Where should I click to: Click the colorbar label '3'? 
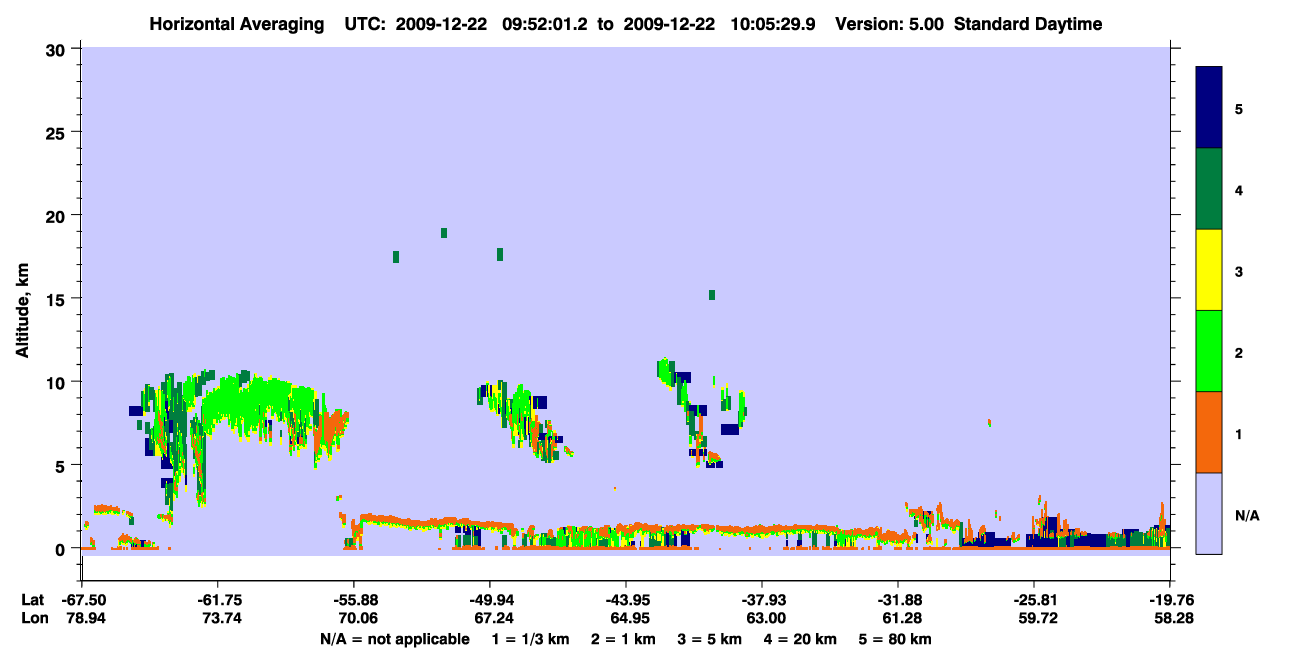point(1239,271)
